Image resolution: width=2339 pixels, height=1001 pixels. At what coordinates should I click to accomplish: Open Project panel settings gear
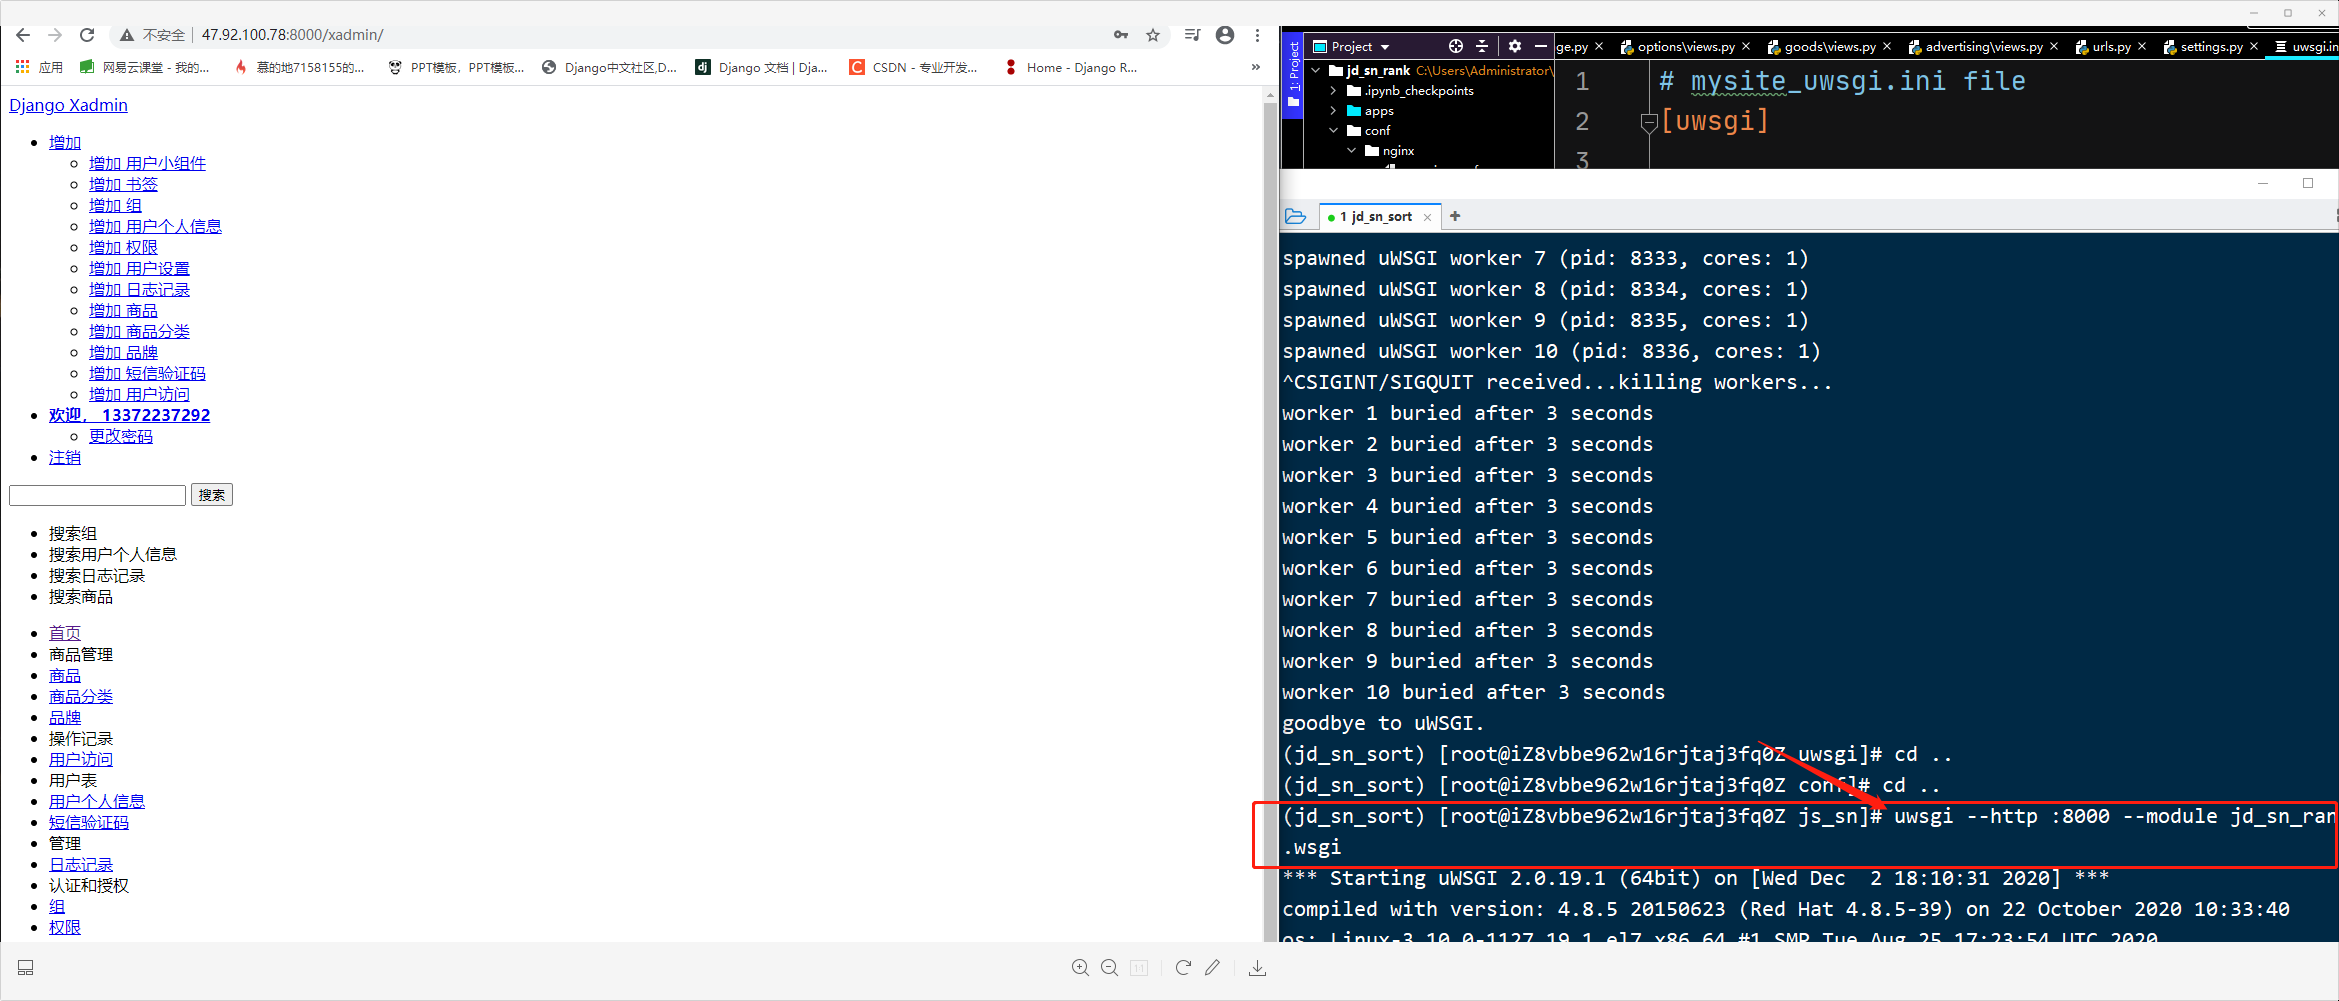click(x=1515, y=46)
